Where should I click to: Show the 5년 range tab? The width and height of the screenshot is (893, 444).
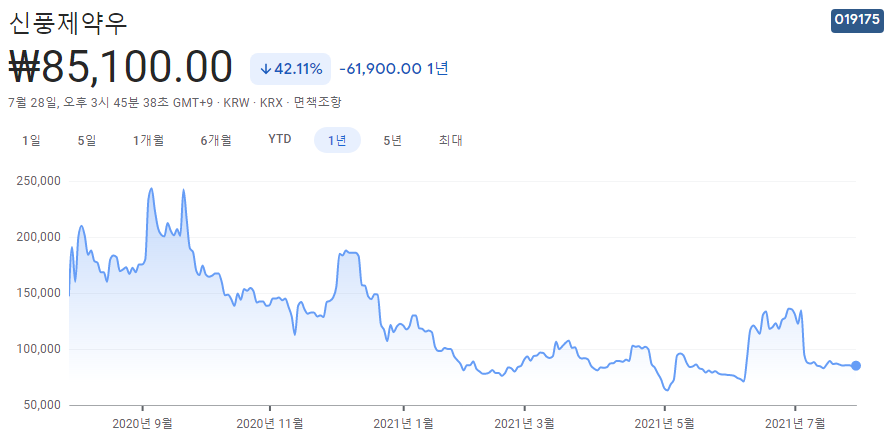click(x=393, y=140)
